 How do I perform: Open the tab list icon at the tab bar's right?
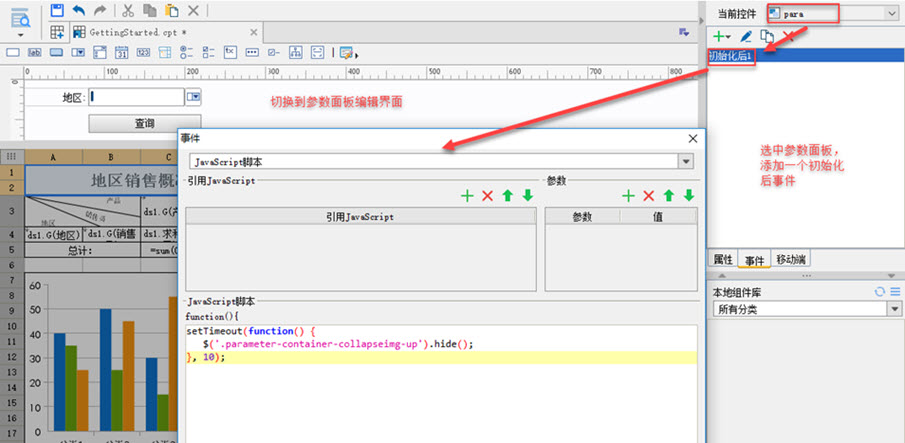[x=684, y=32]
